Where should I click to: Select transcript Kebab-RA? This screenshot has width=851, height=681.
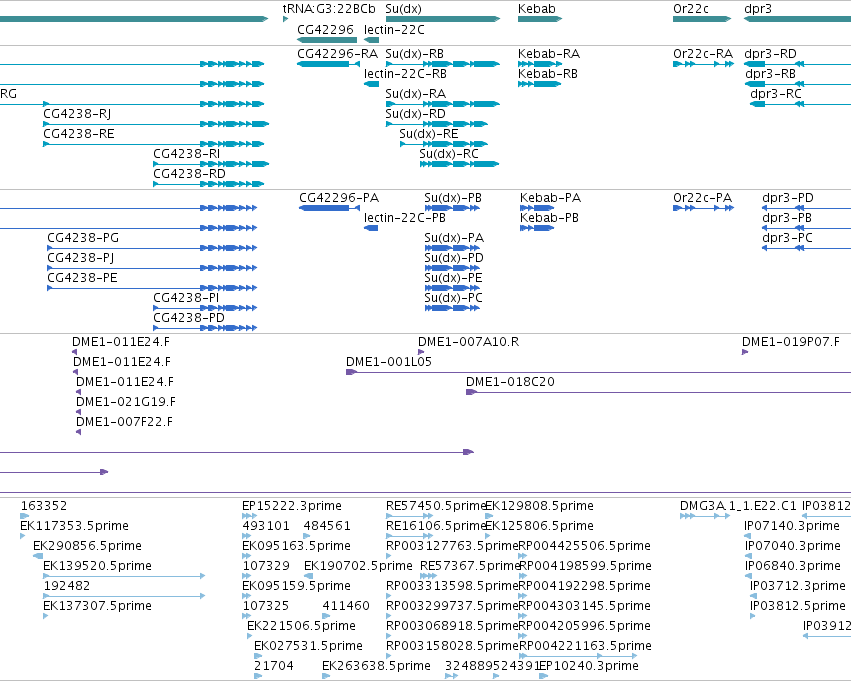click(539, 64)
